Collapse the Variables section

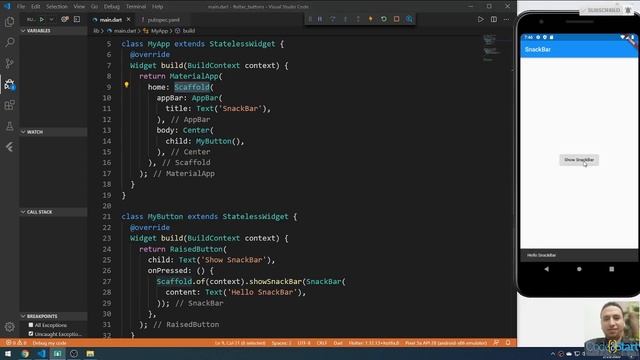(53, 31)
